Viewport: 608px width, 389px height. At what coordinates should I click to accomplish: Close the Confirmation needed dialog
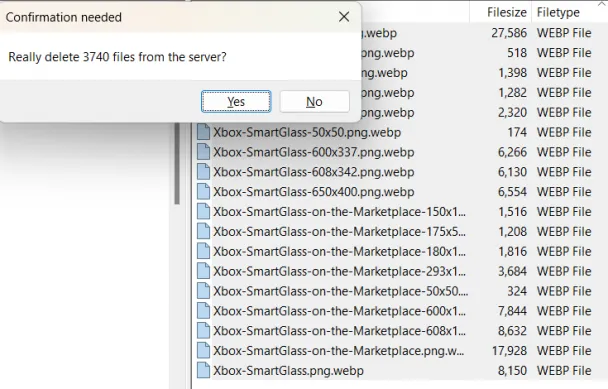(x=344, y=17)
